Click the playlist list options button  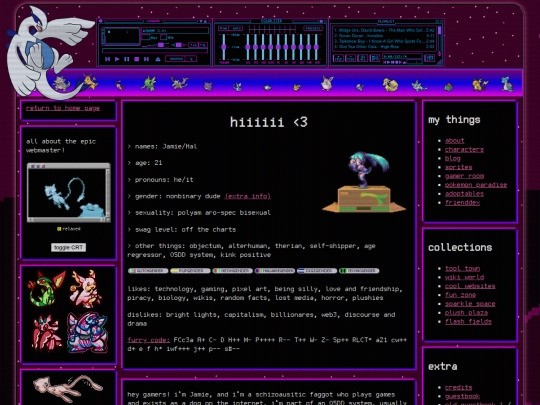(429, 58)
